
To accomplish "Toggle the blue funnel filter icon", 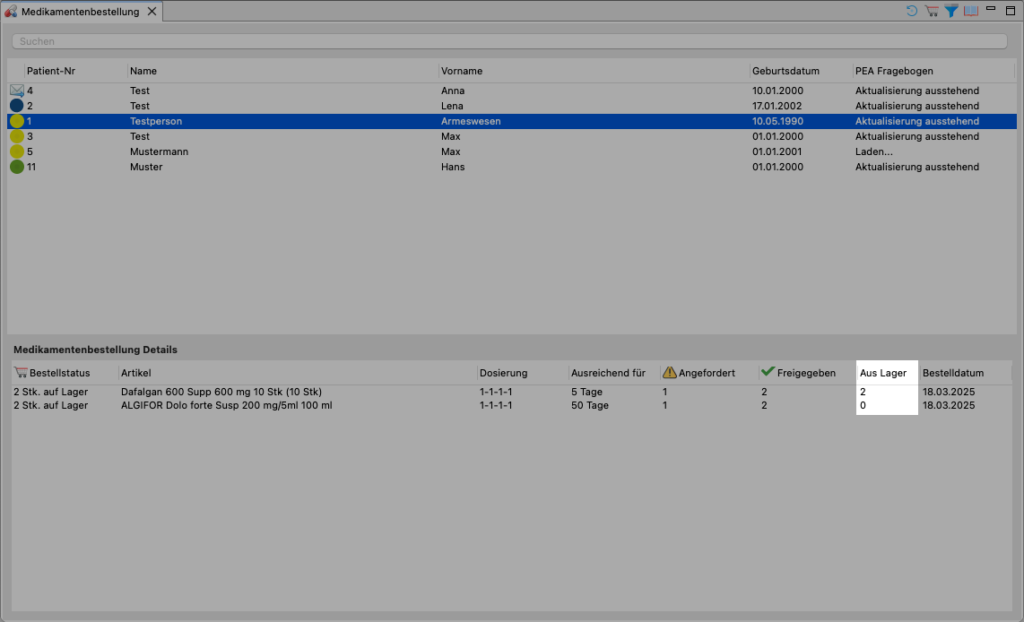I will pyautogui.click(x=951, y=11).
